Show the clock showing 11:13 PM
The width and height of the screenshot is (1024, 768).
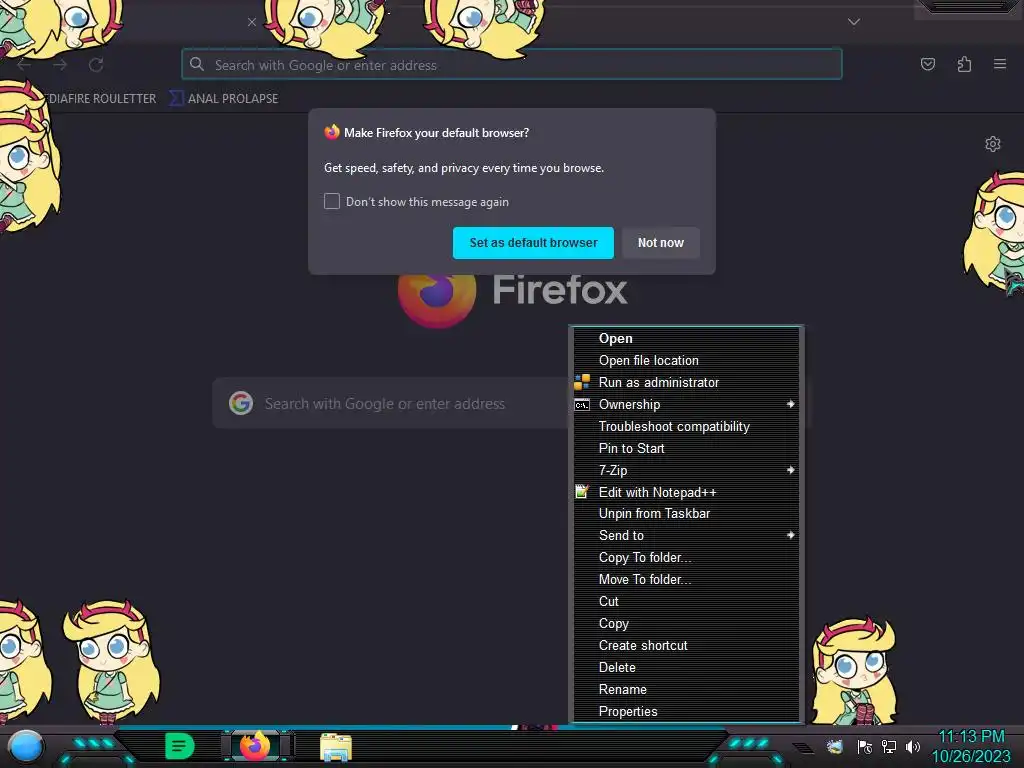pyautogui.click(x=971, y=737)
